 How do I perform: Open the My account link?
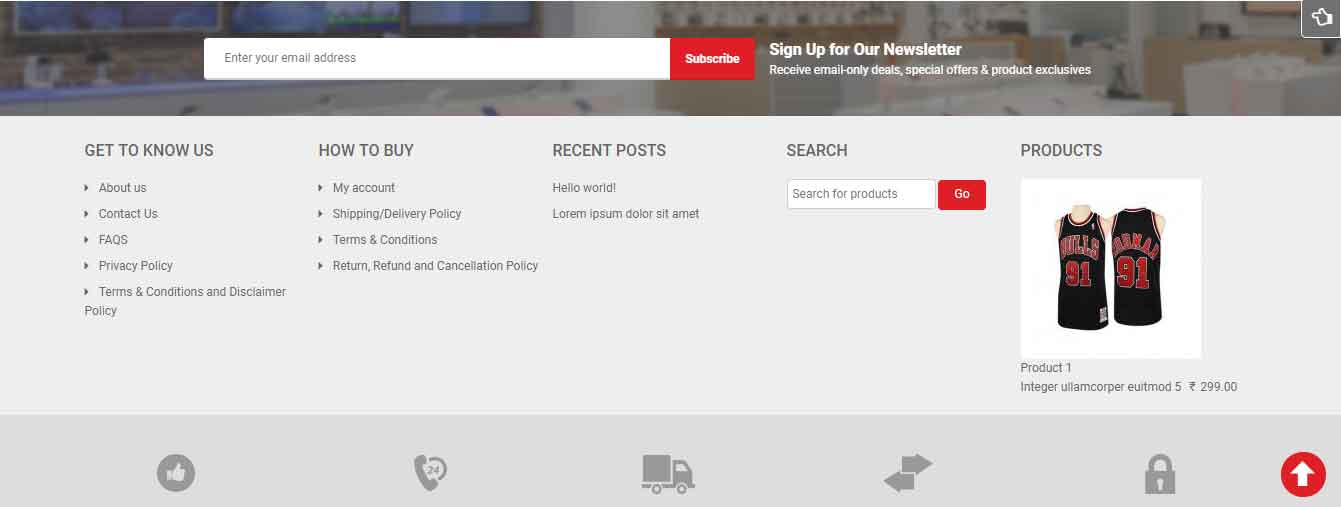tap(364, 188)
